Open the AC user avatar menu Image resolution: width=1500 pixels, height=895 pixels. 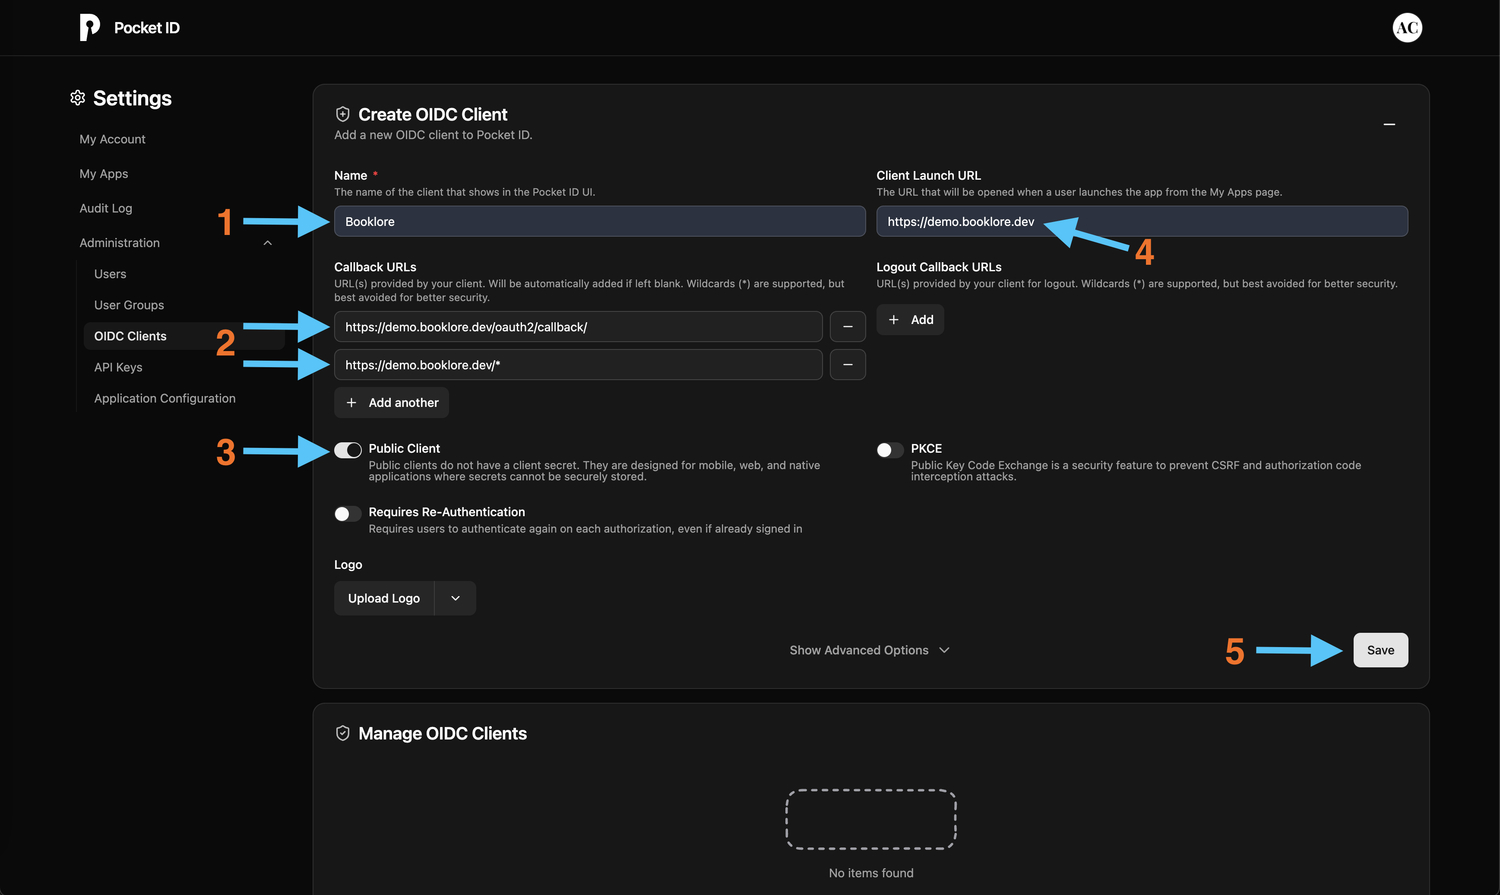coord(1407,27)
